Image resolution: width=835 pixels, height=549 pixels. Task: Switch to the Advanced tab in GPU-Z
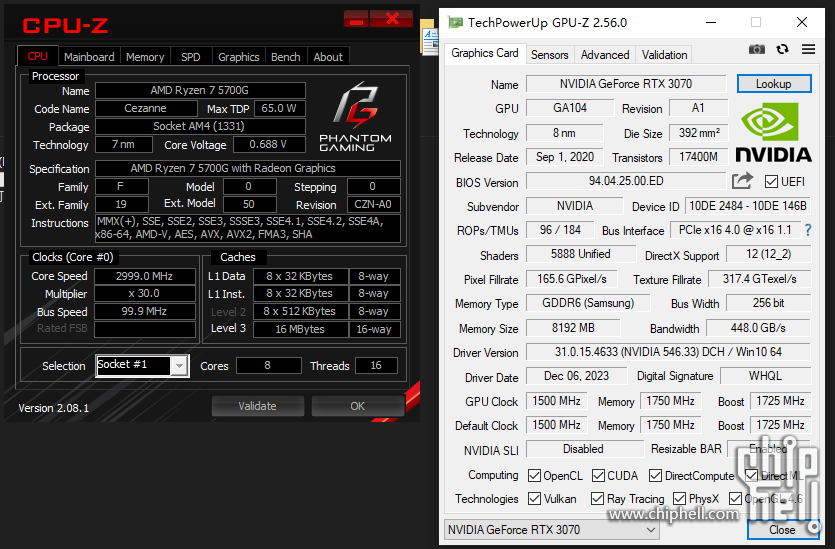tap(605, 55)
